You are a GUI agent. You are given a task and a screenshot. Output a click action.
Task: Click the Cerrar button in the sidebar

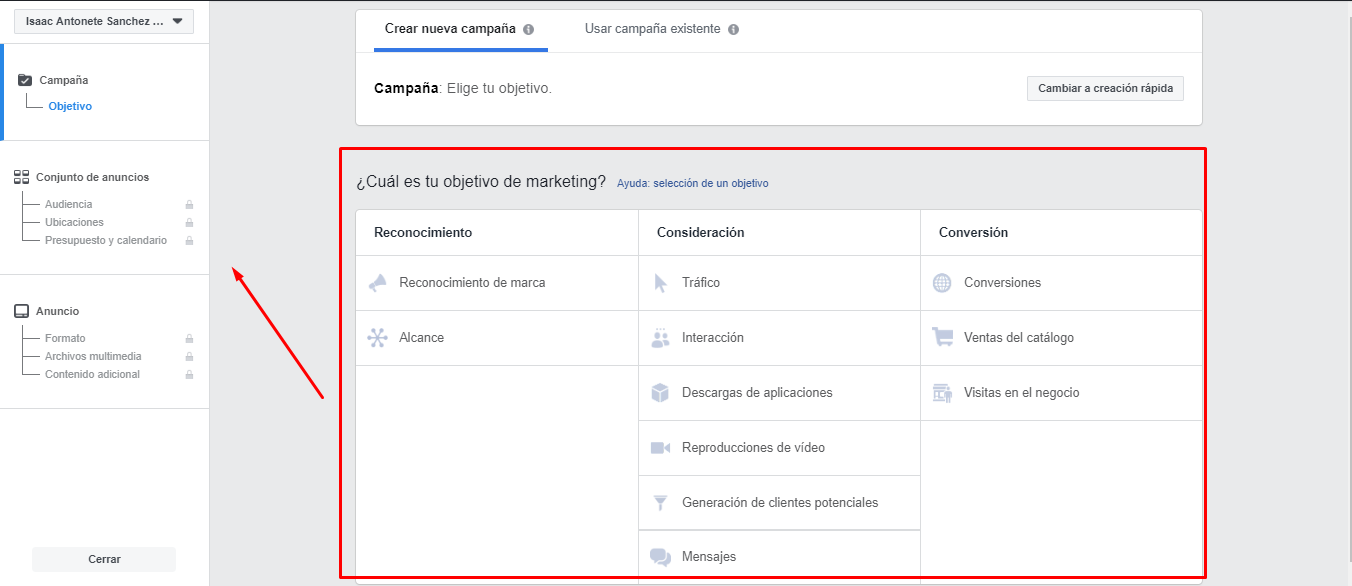point(104,559)
